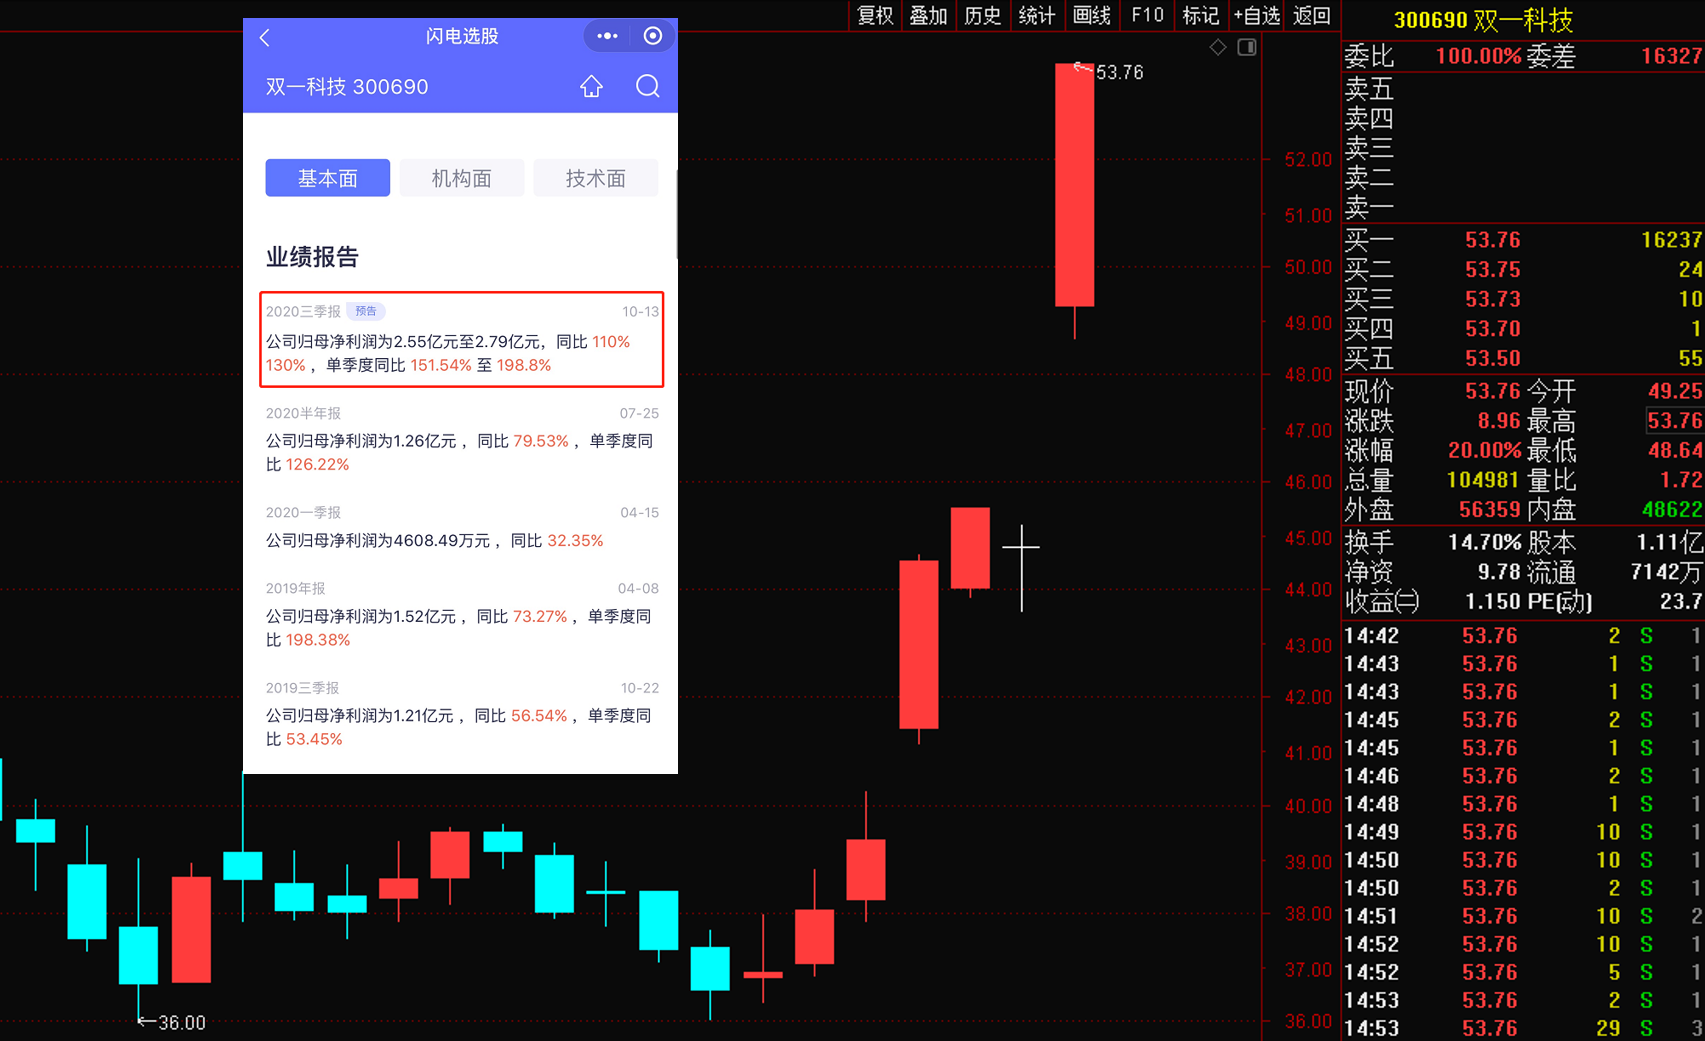Click the 53.76 high price label on chart
Screen dimensions: 1705x1041
click(1119, 72)
